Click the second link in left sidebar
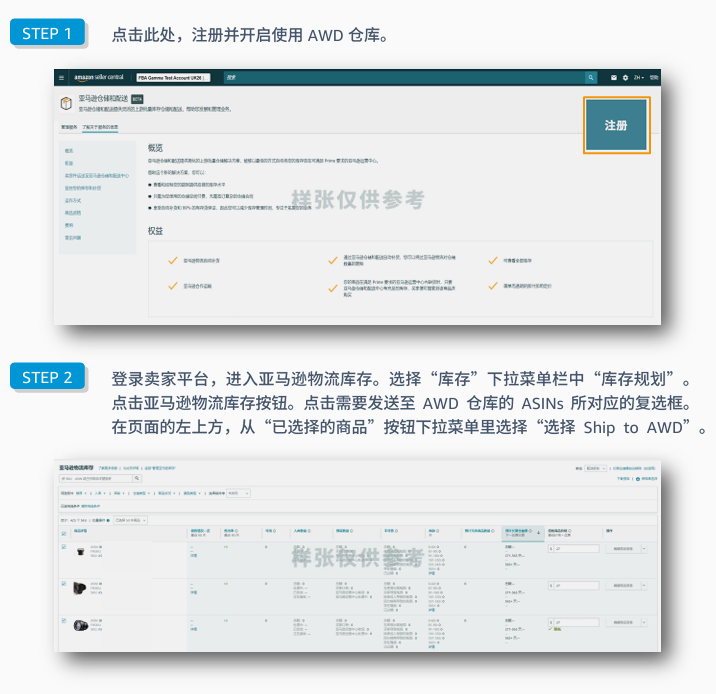This screenshot has height=694, width=716. pos(69,163)
